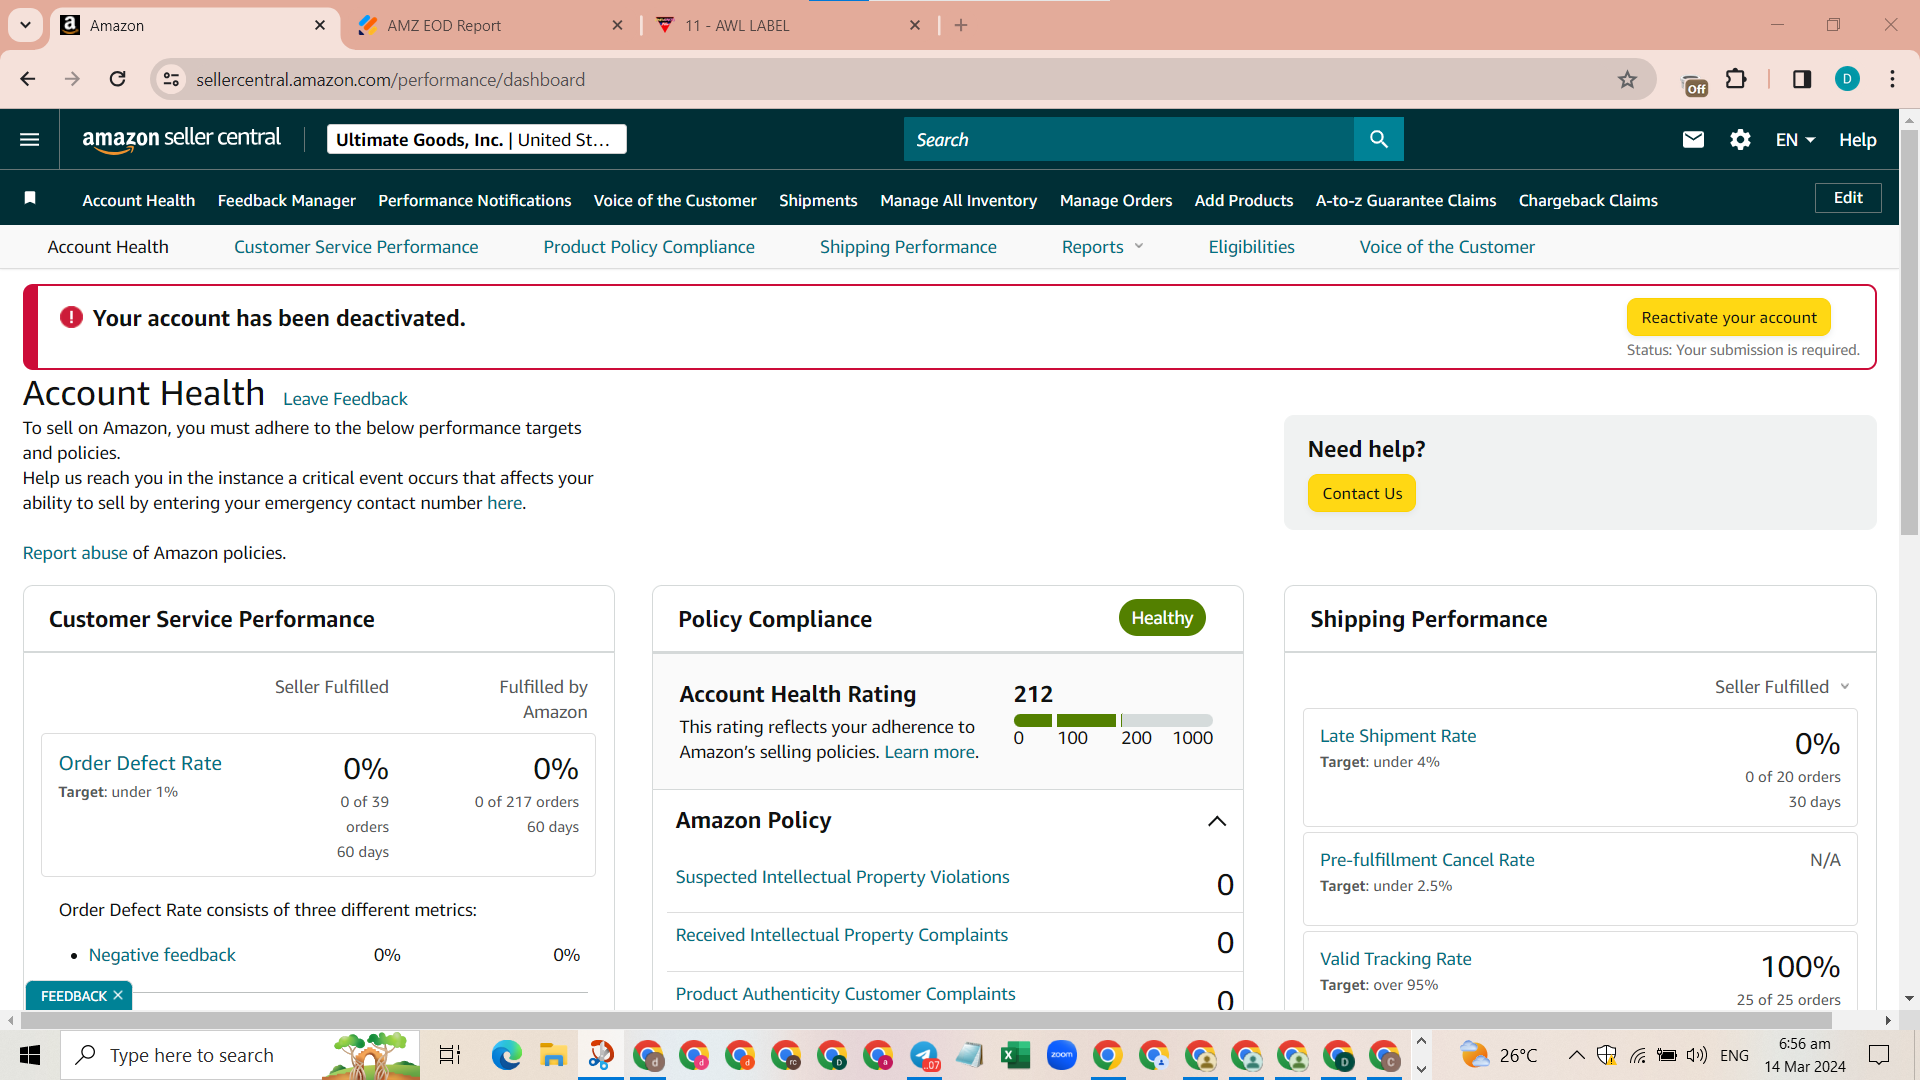
Task: Switch to the AMZ EOD Report tab
Action: coord(490,25)
